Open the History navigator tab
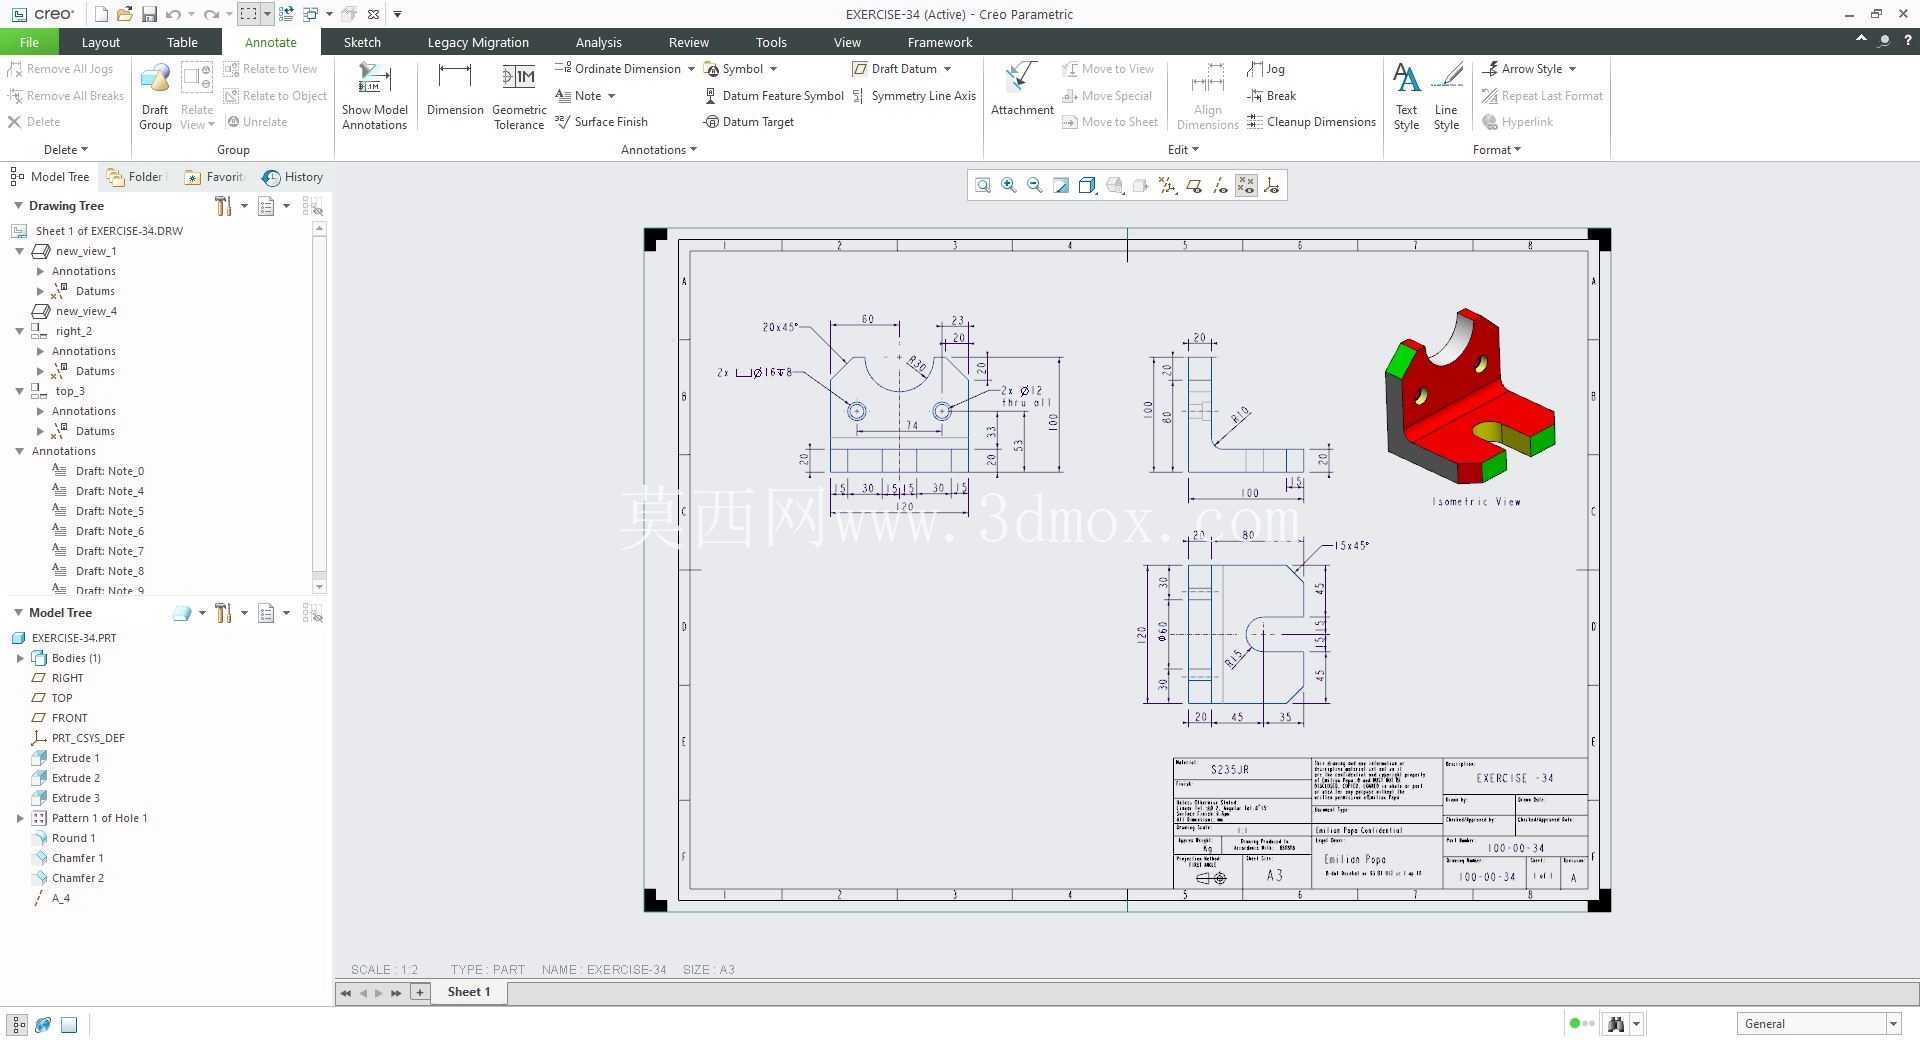 pos(292,177)
